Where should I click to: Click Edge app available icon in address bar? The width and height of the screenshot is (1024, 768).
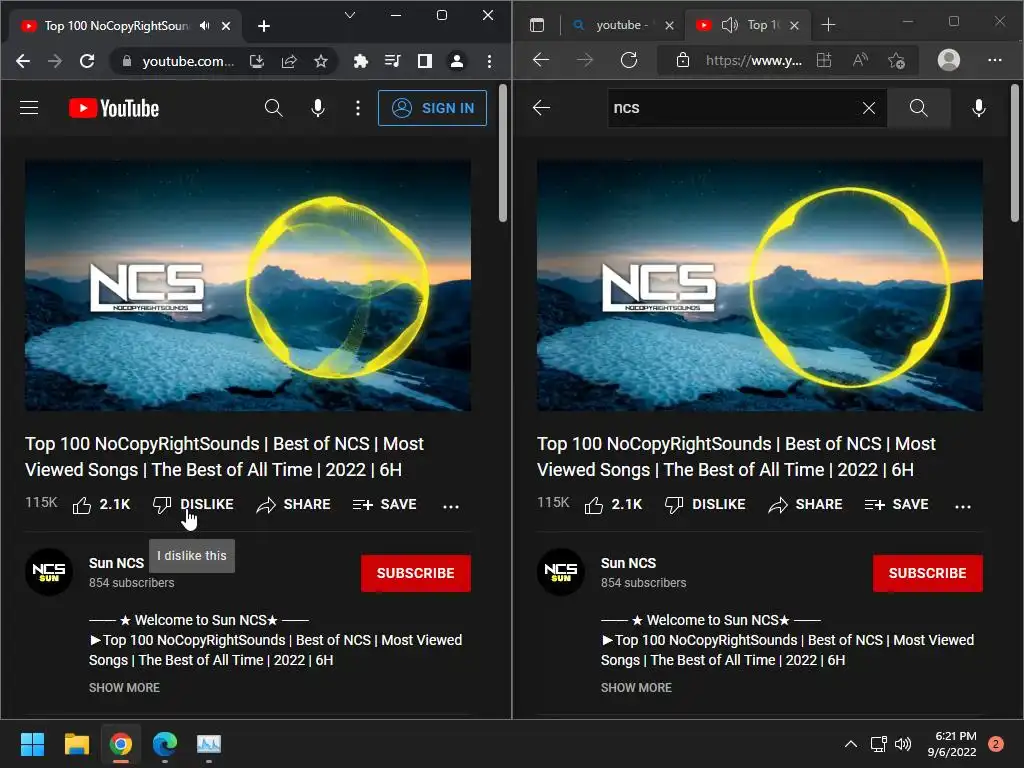(825, 61)
